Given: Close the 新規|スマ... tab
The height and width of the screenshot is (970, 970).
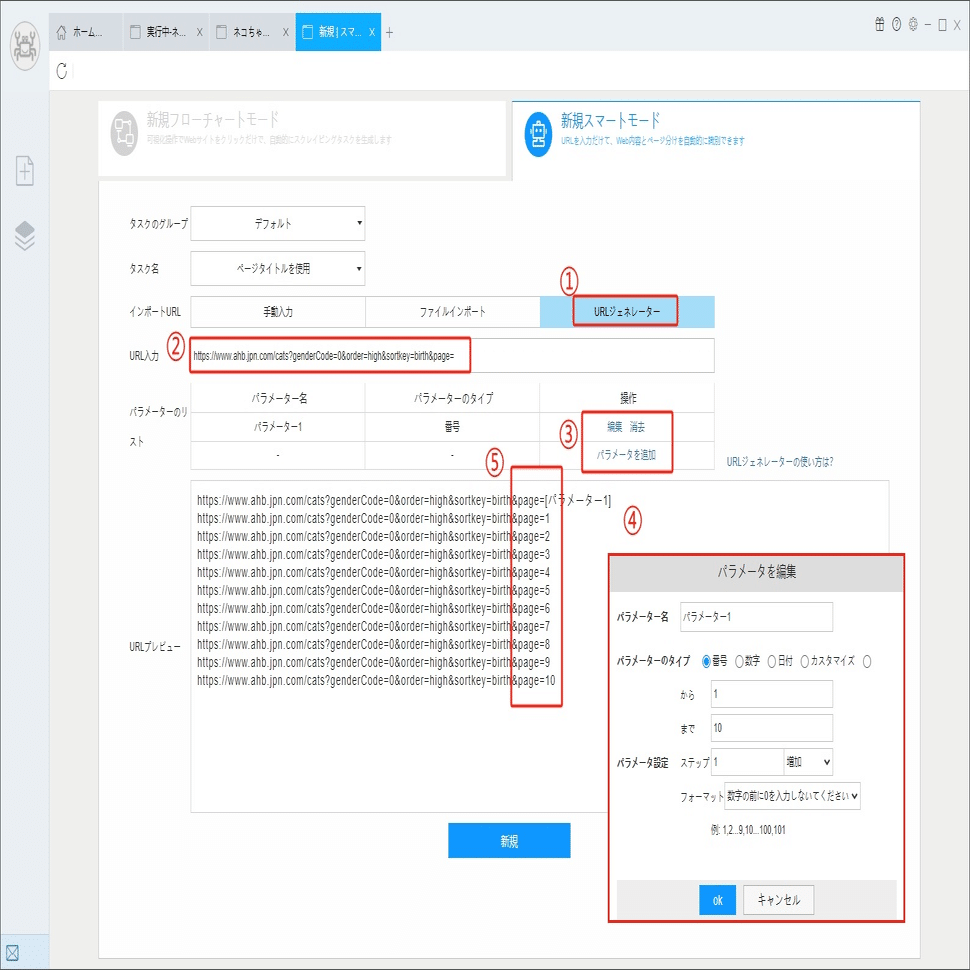Looking at the screenshot, I should coord(371,32).
